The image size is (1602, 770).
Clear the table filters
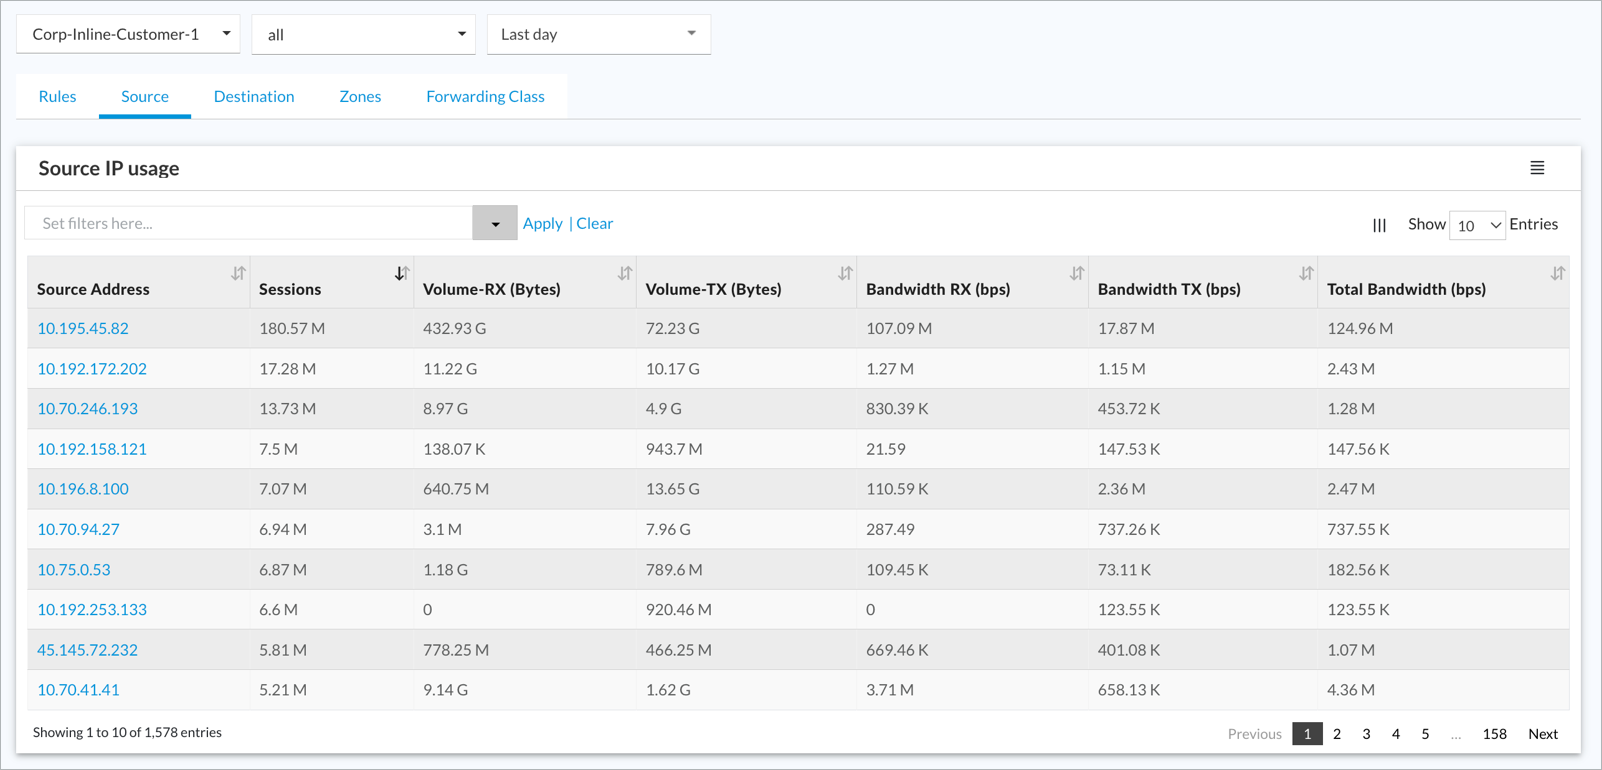[x=595, y=223]
